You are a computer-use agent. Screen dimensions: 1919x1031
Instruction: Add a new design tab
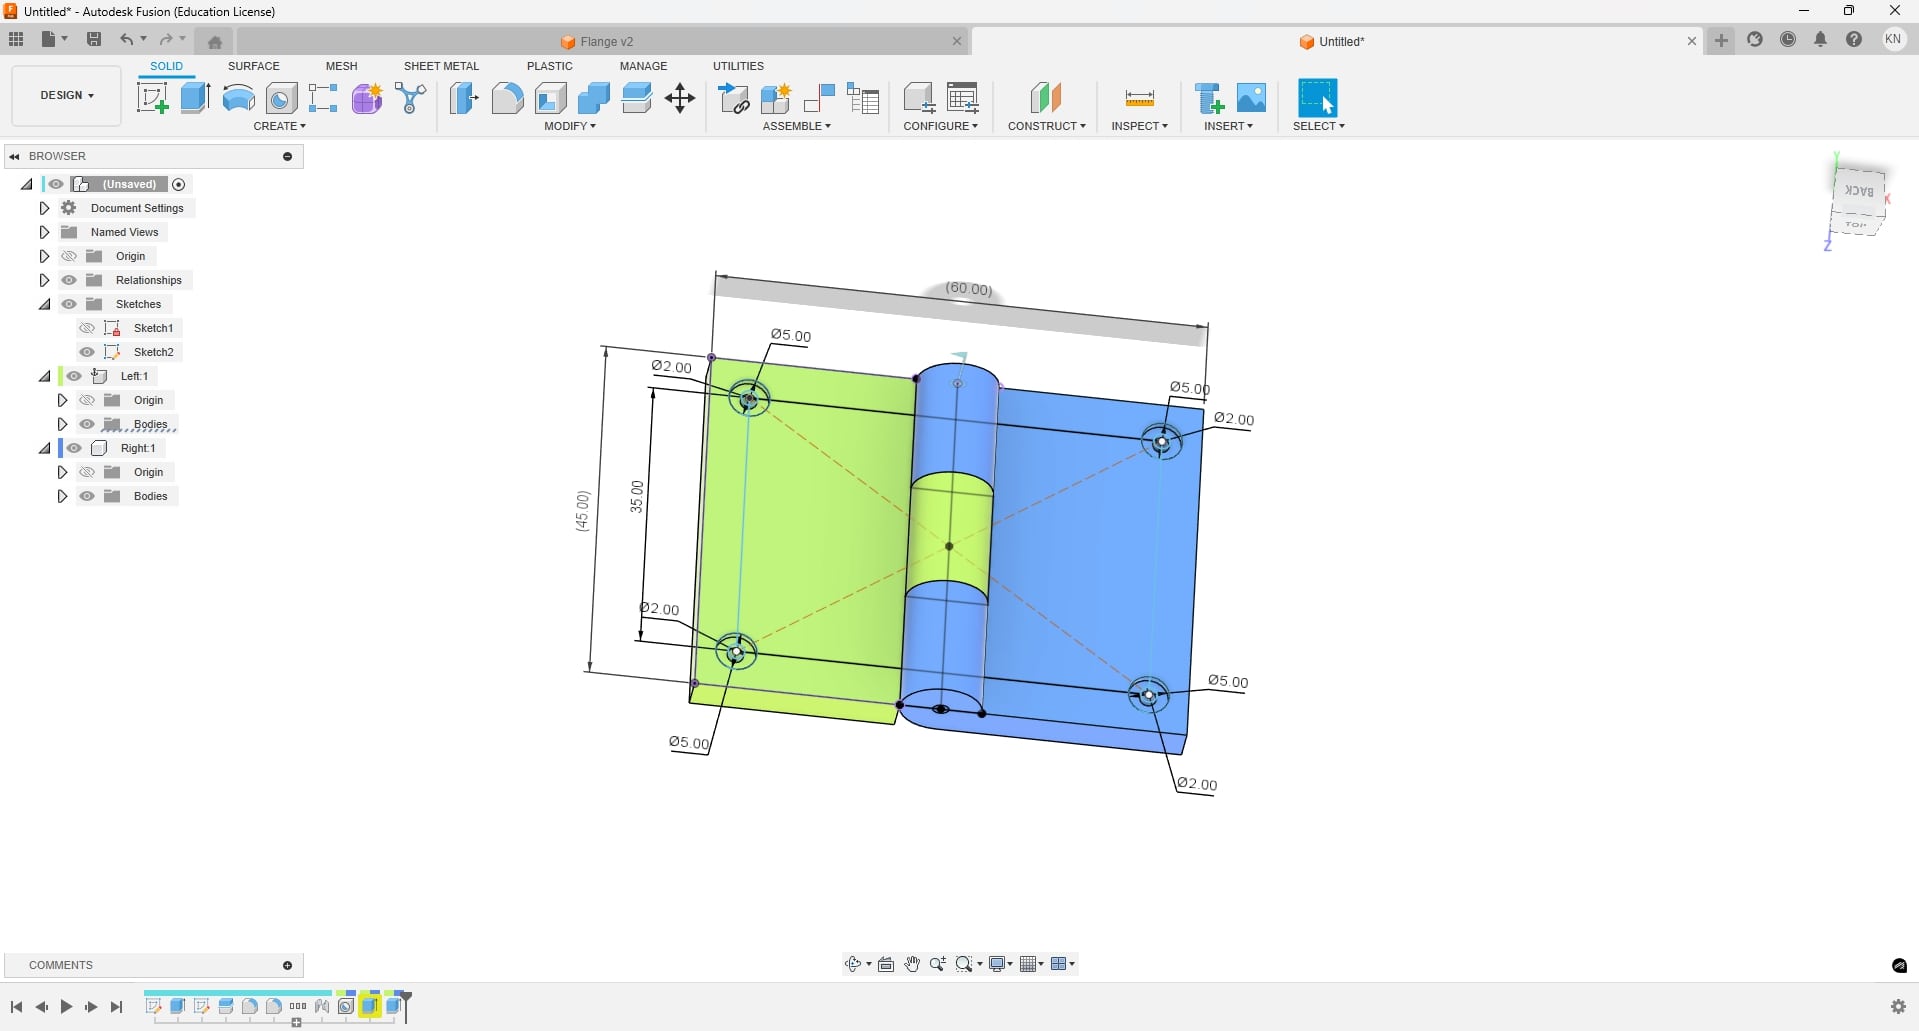[1721, 41]
